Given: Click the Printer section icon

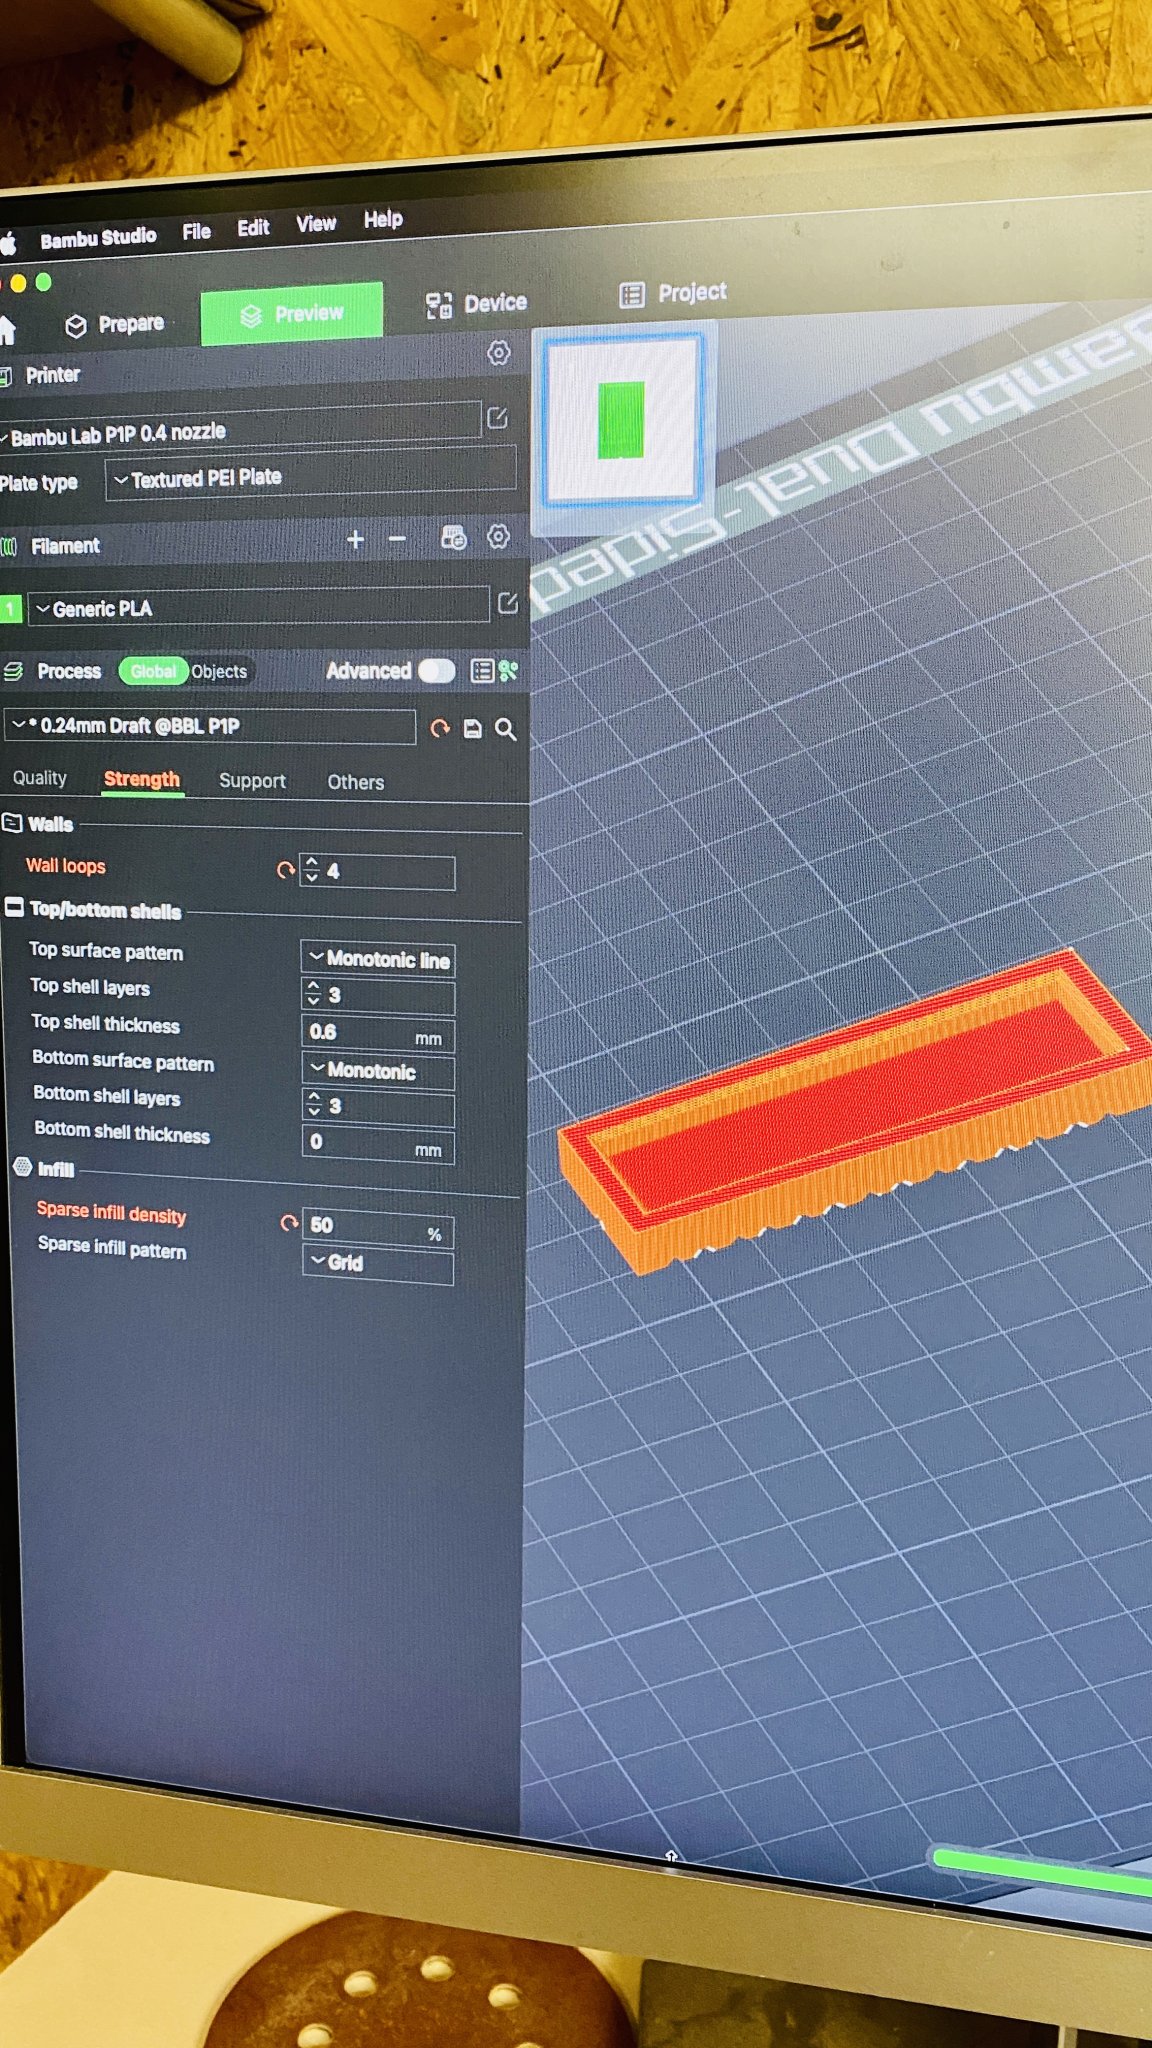Looking at the screenshot, I should tap(6, 376).
